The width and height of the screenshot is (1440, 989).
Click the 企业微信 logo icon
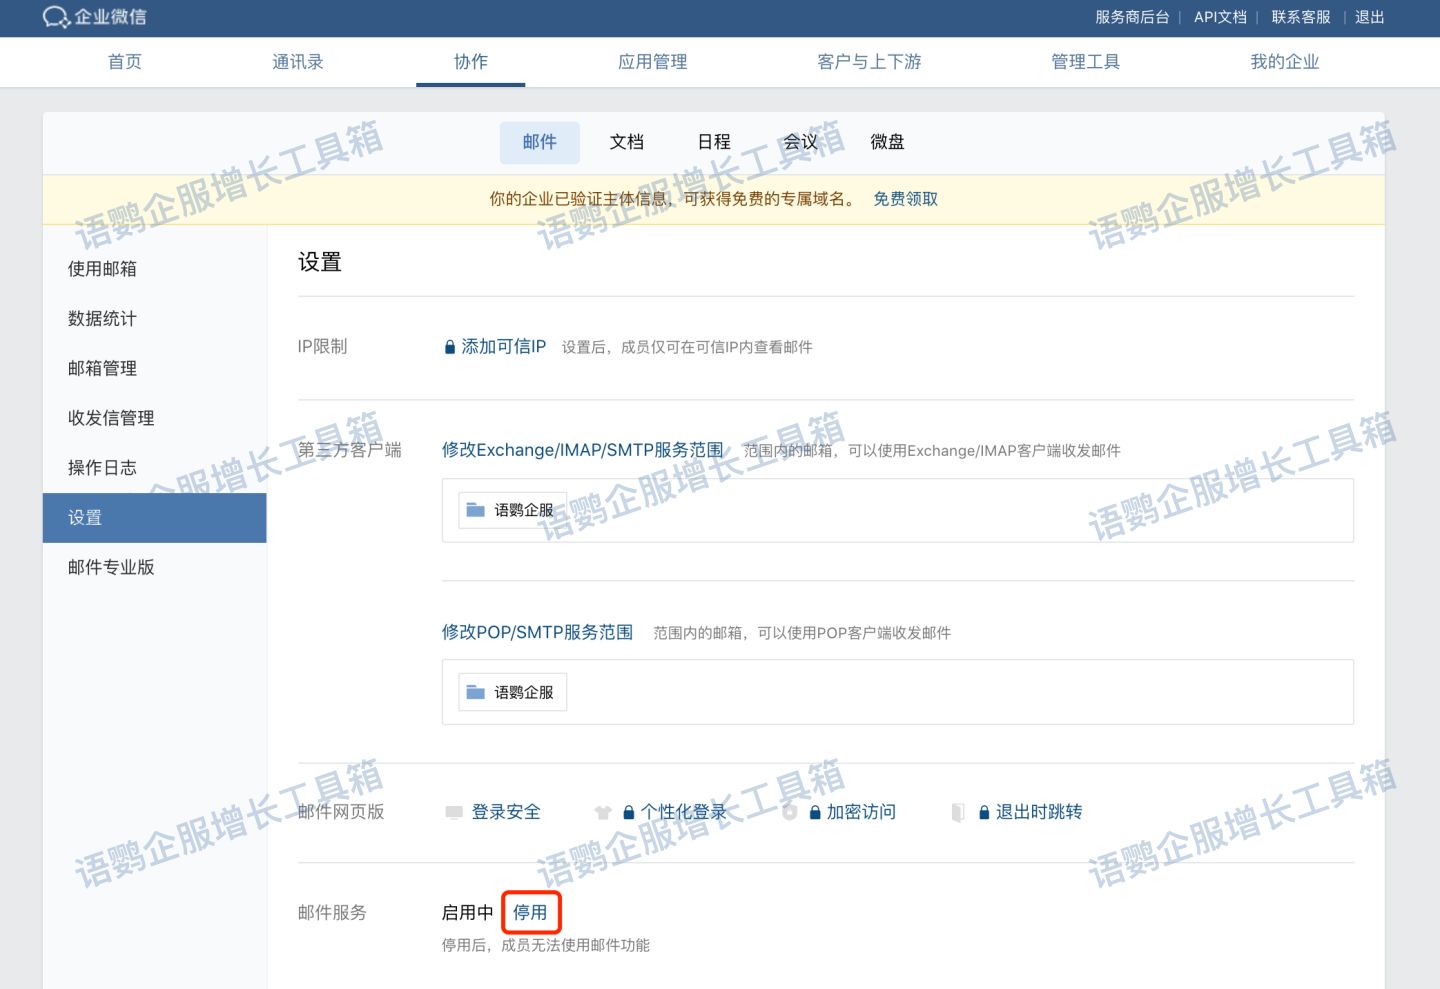(56, 17)
